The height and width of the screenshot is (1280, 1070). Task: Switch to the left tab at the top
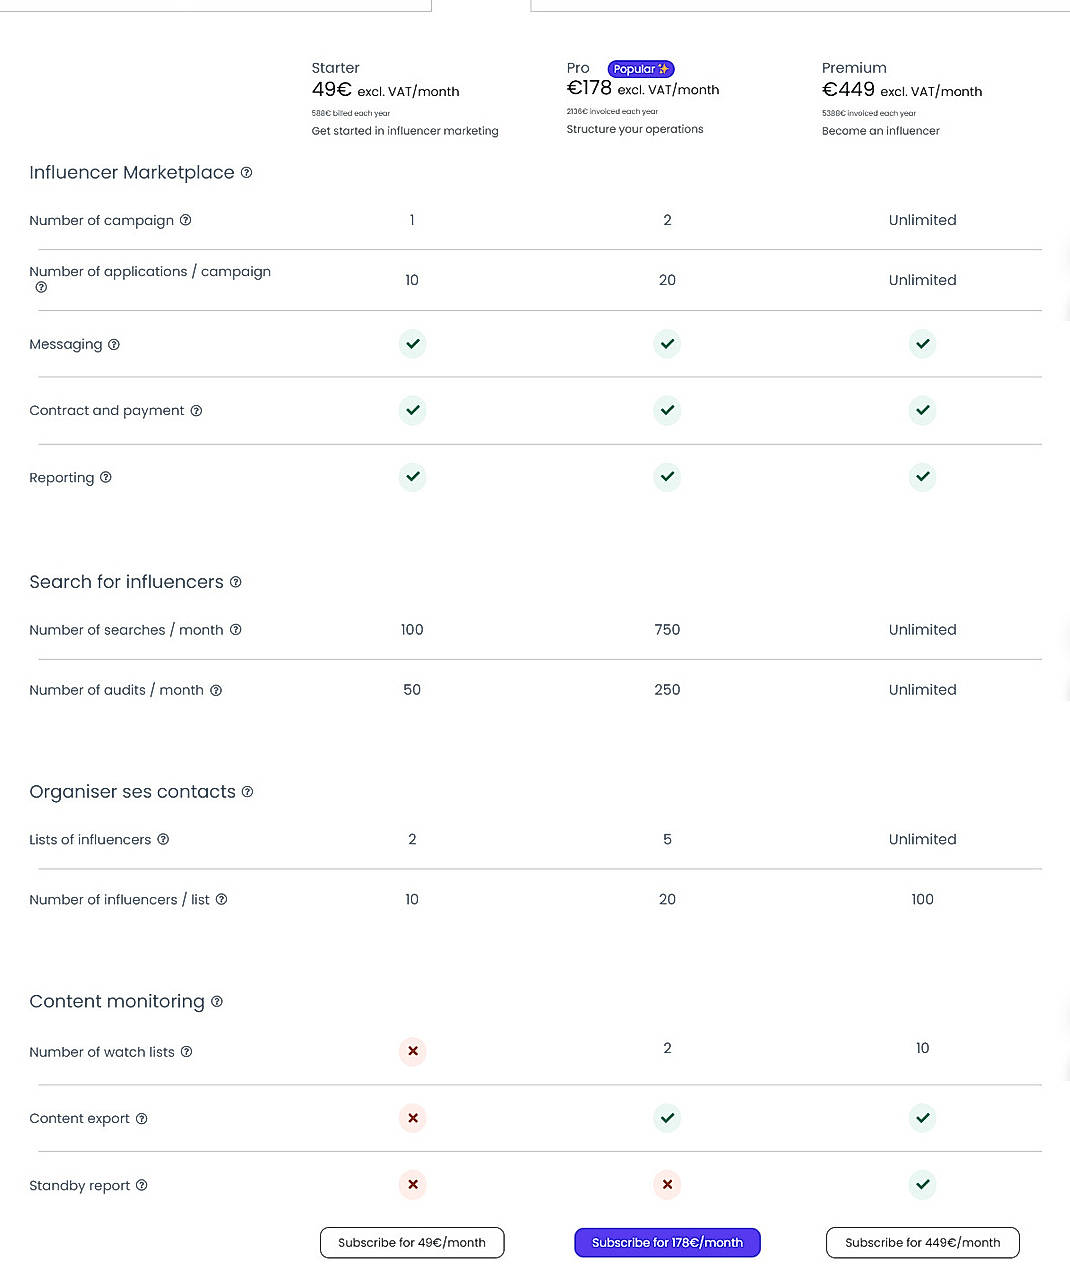[215, 5]
